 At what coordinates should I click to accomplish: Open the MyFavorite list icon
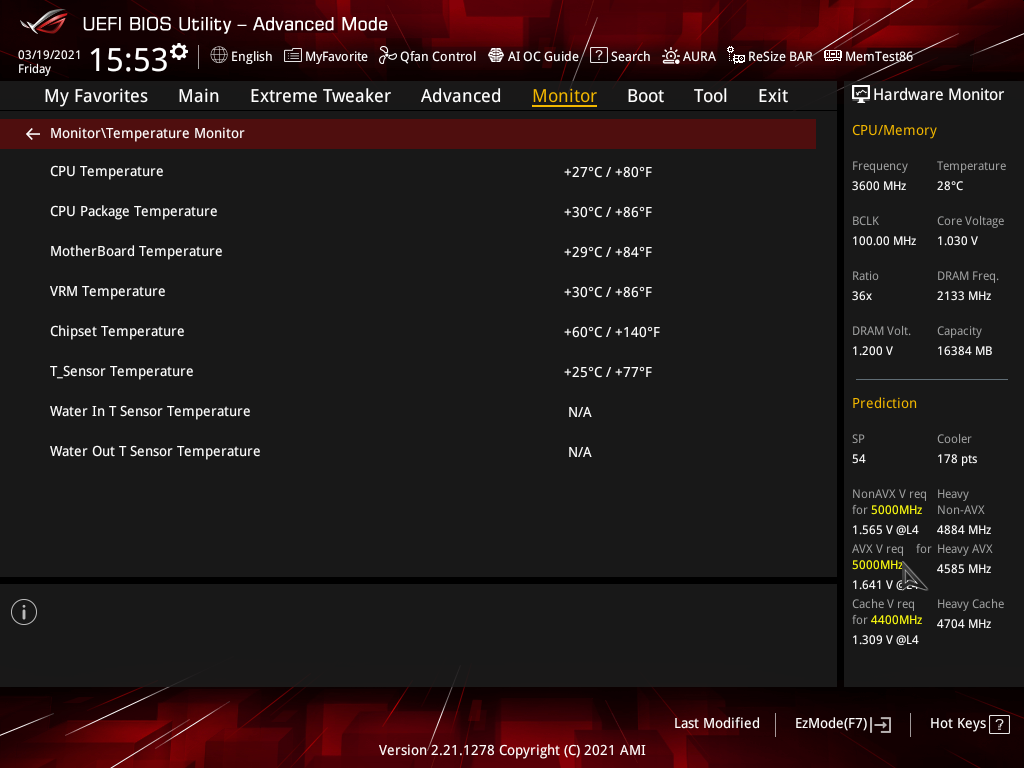[x=293, y=56]
